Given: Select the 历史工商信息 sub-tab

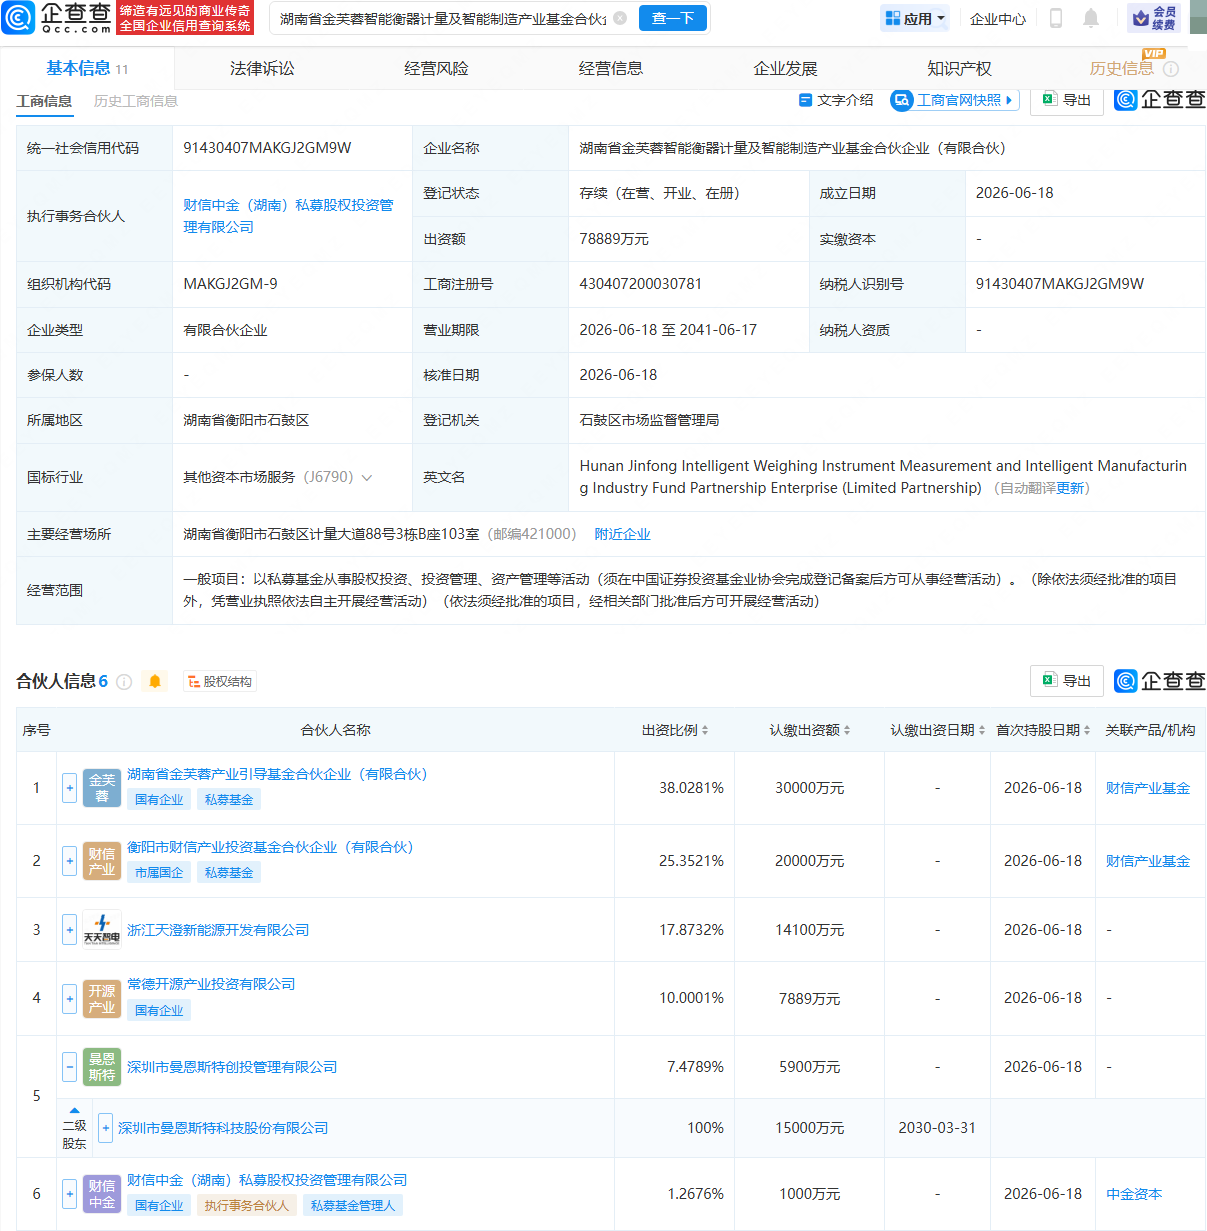Looking at the screenshot, I should coord(135,101).
